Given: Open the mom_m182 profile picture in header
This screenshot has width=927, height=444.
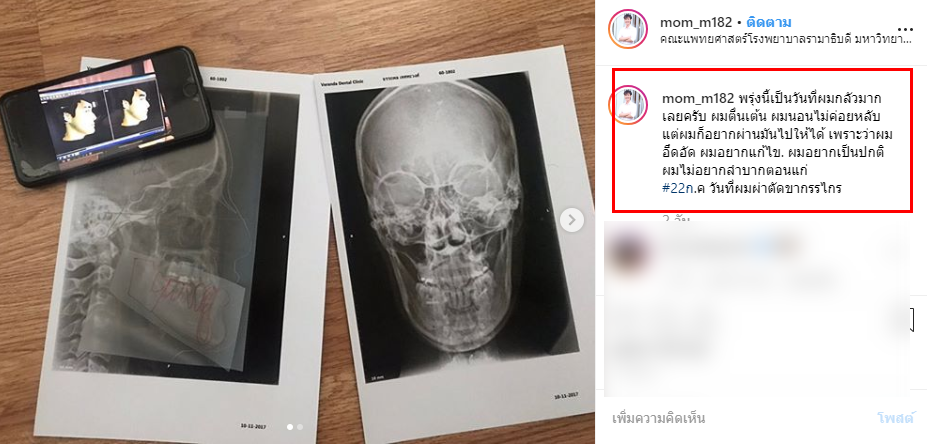Looking at the screenshot, I should point(628,28).
